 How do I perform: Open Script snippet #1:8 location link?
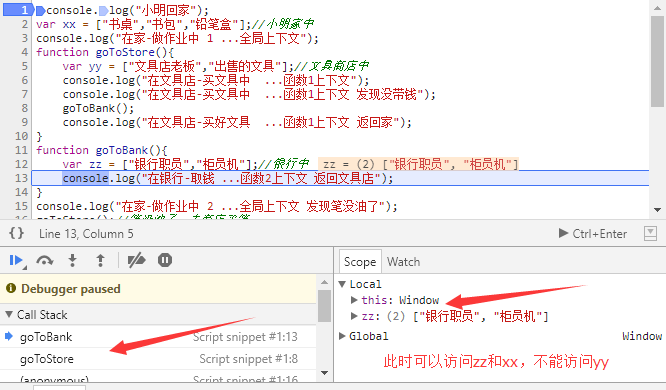tap(248, 359)
